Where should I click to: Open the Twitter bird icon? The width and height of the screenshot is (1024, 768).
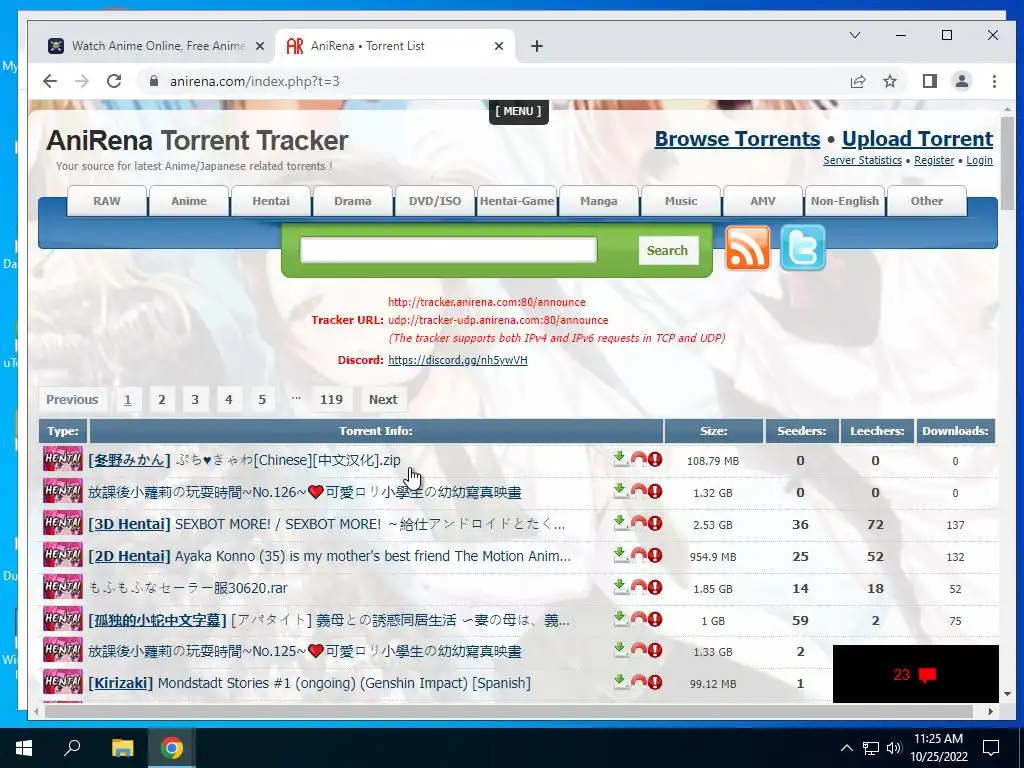coord(803,248)
